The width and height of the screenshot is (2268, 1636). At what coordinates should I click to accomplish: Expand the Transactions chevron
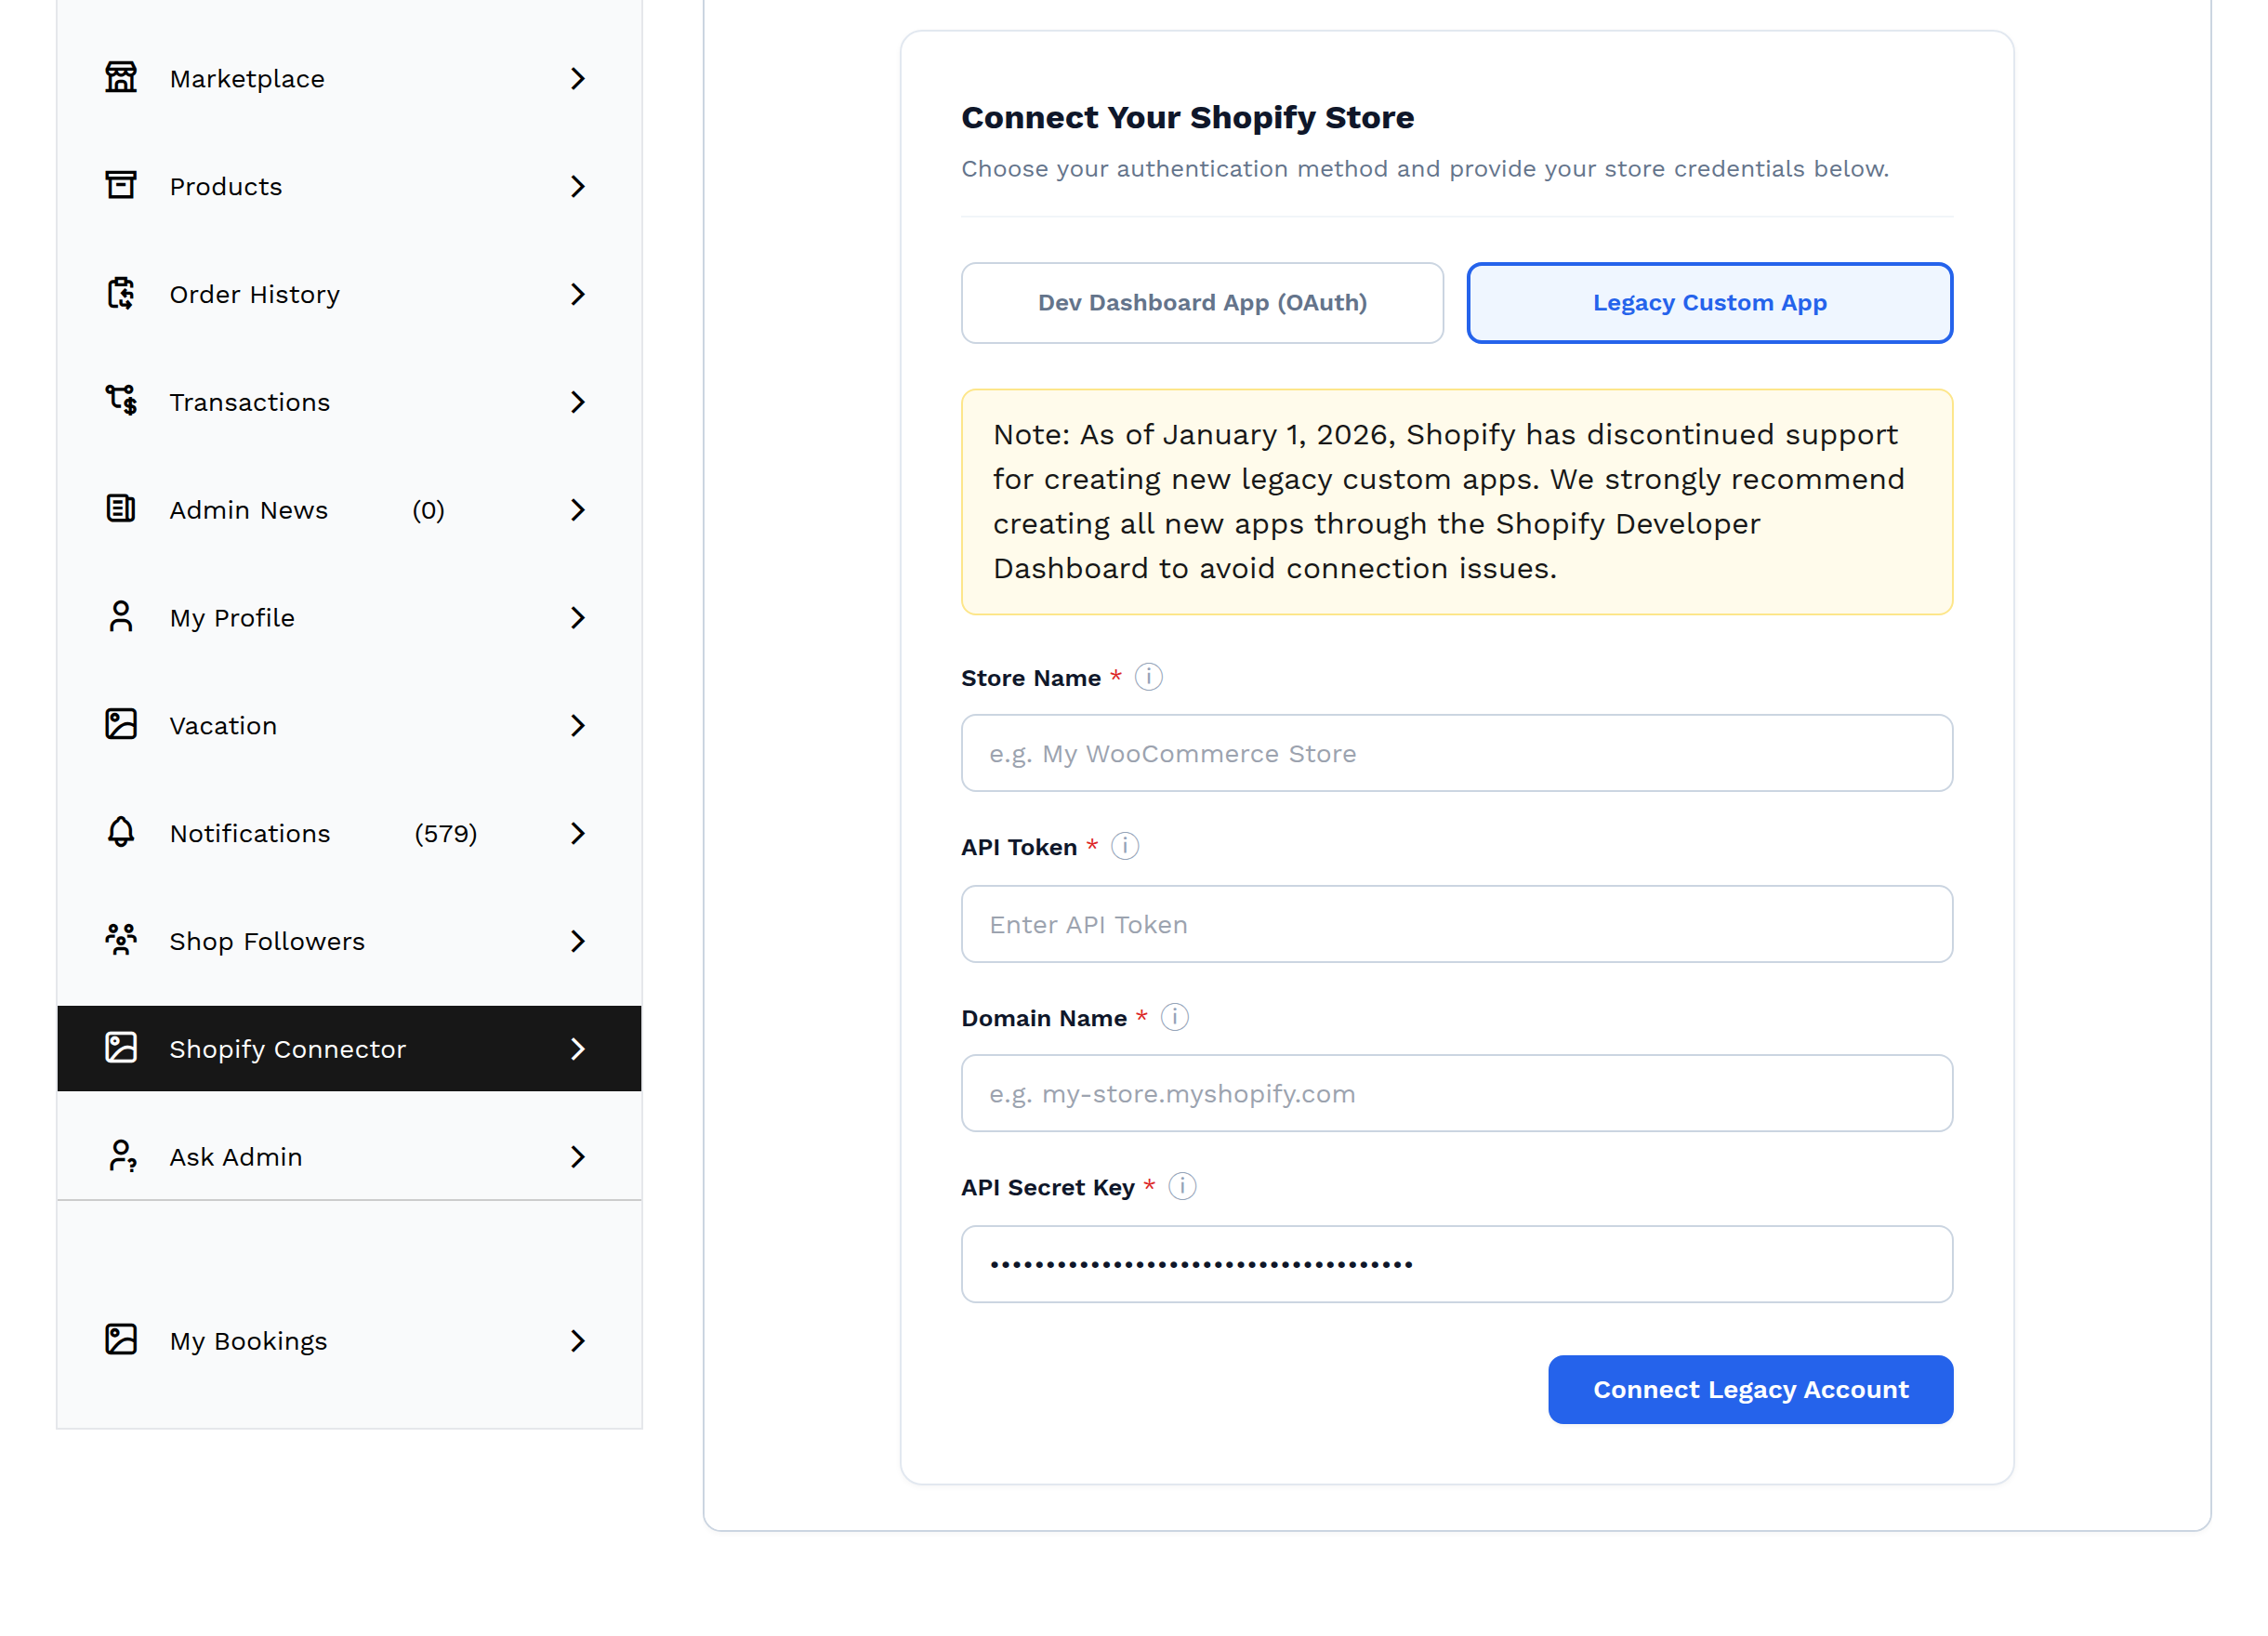(578, 403)
